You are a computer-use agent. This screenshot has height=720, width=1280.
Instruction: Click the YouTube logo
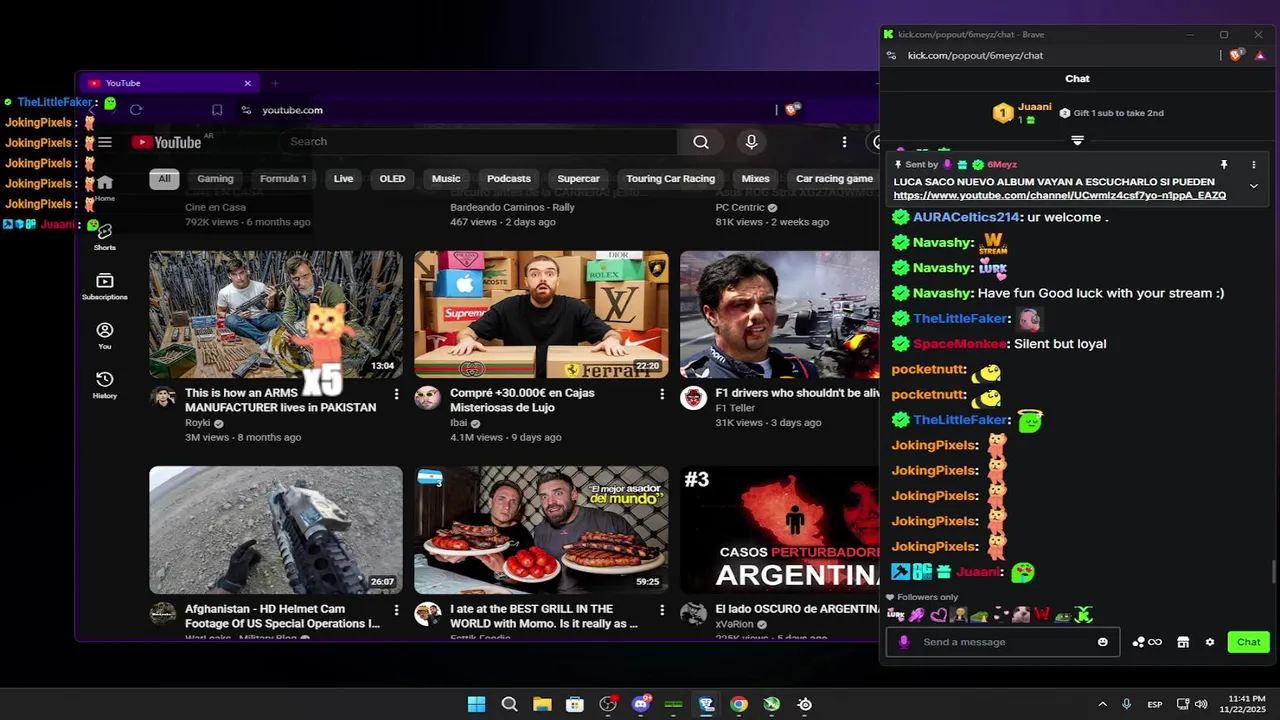[167, 142]
